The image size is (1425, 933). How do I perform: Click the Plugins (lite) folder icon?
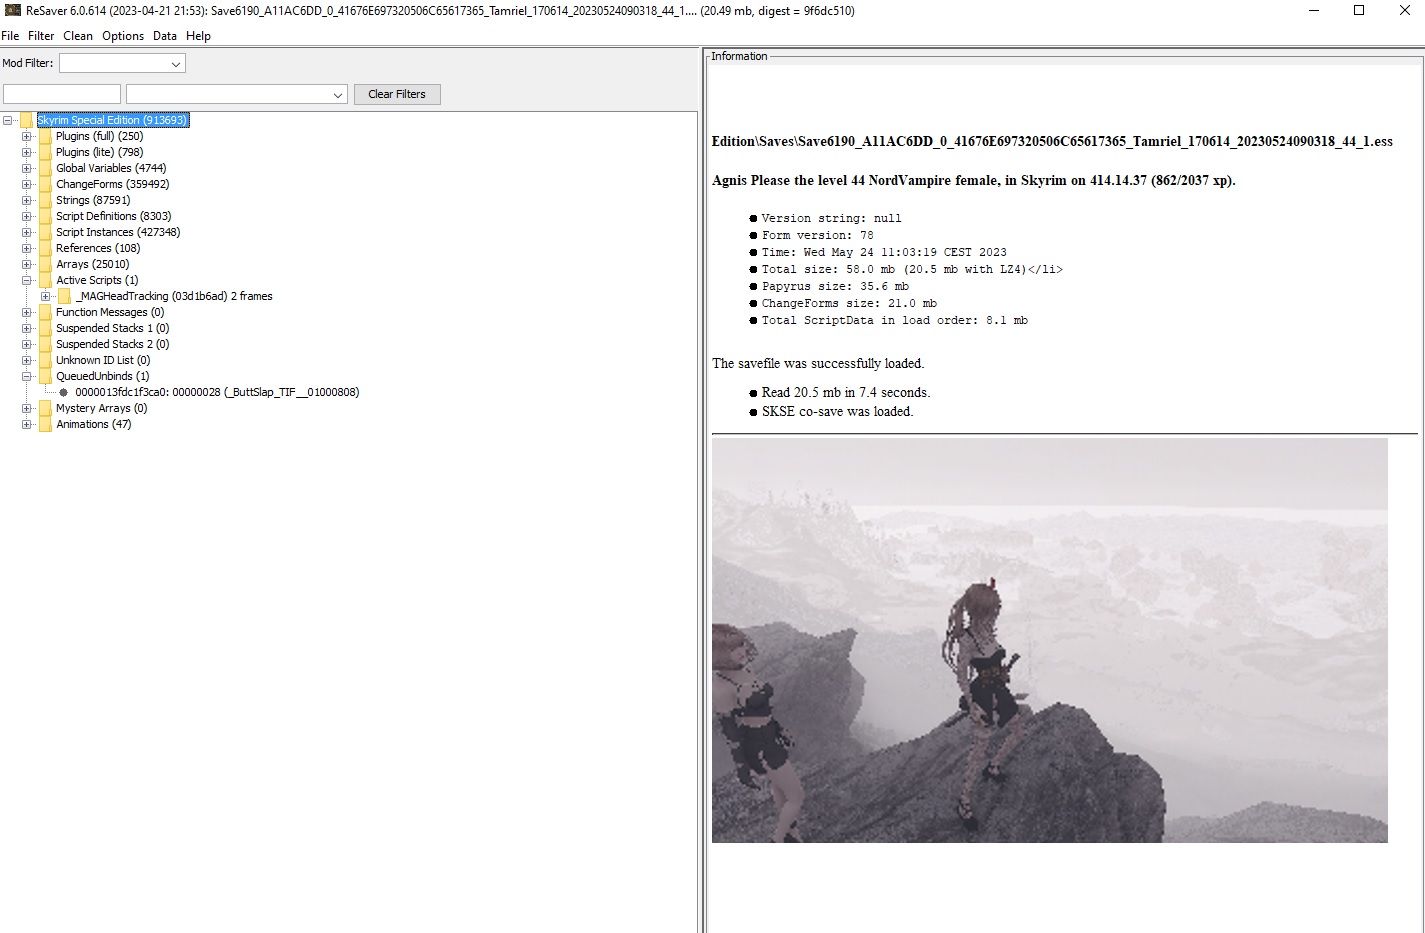[46, 152]
